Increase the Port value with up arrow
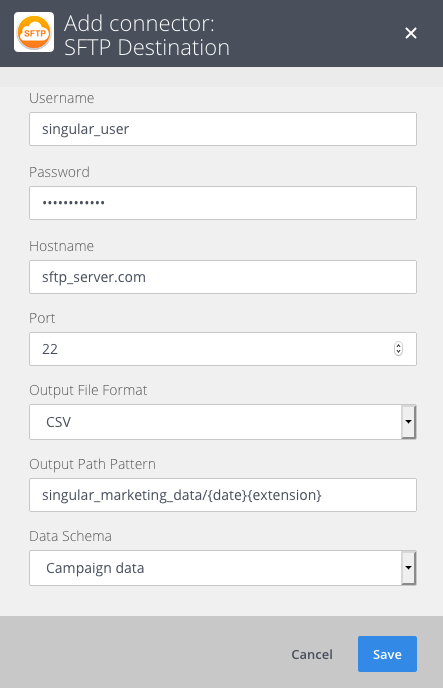This screenshot has height=688, width=443. pos(398,346)
